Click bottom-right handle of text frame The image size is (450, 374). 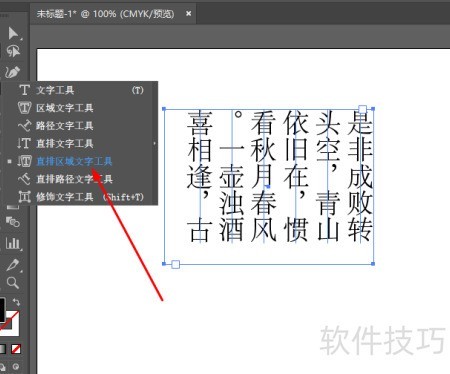(373, 264)
